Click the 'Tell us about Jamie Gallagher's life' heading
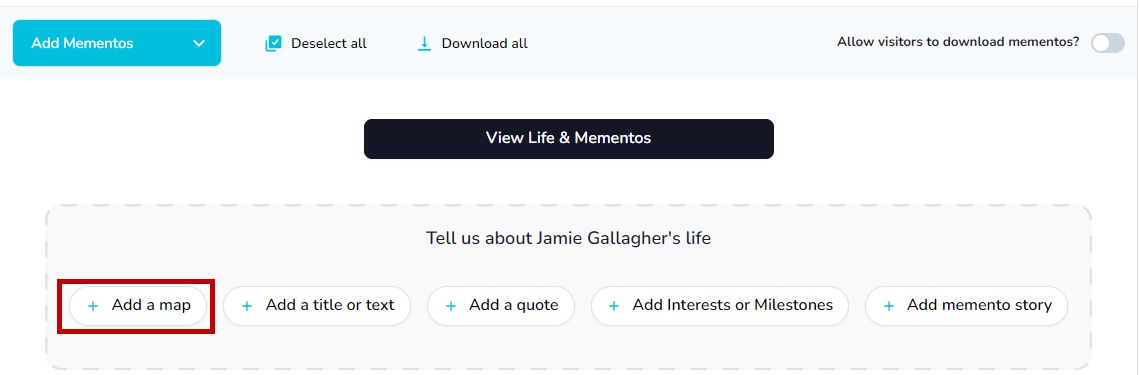Viewport: 1139px width, 375px height. (x=568, y=238)
